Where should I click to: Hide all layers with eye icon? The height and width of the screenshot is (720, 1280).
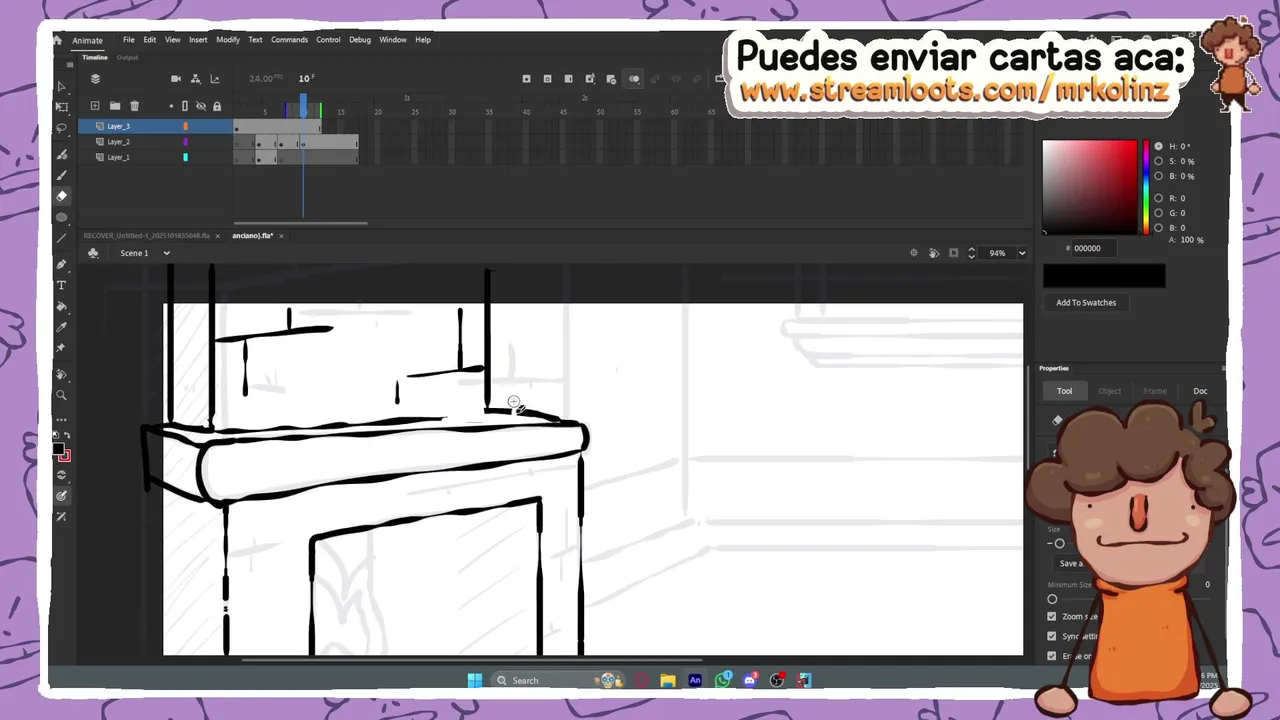pyautogui.click(x=201, y=106)
